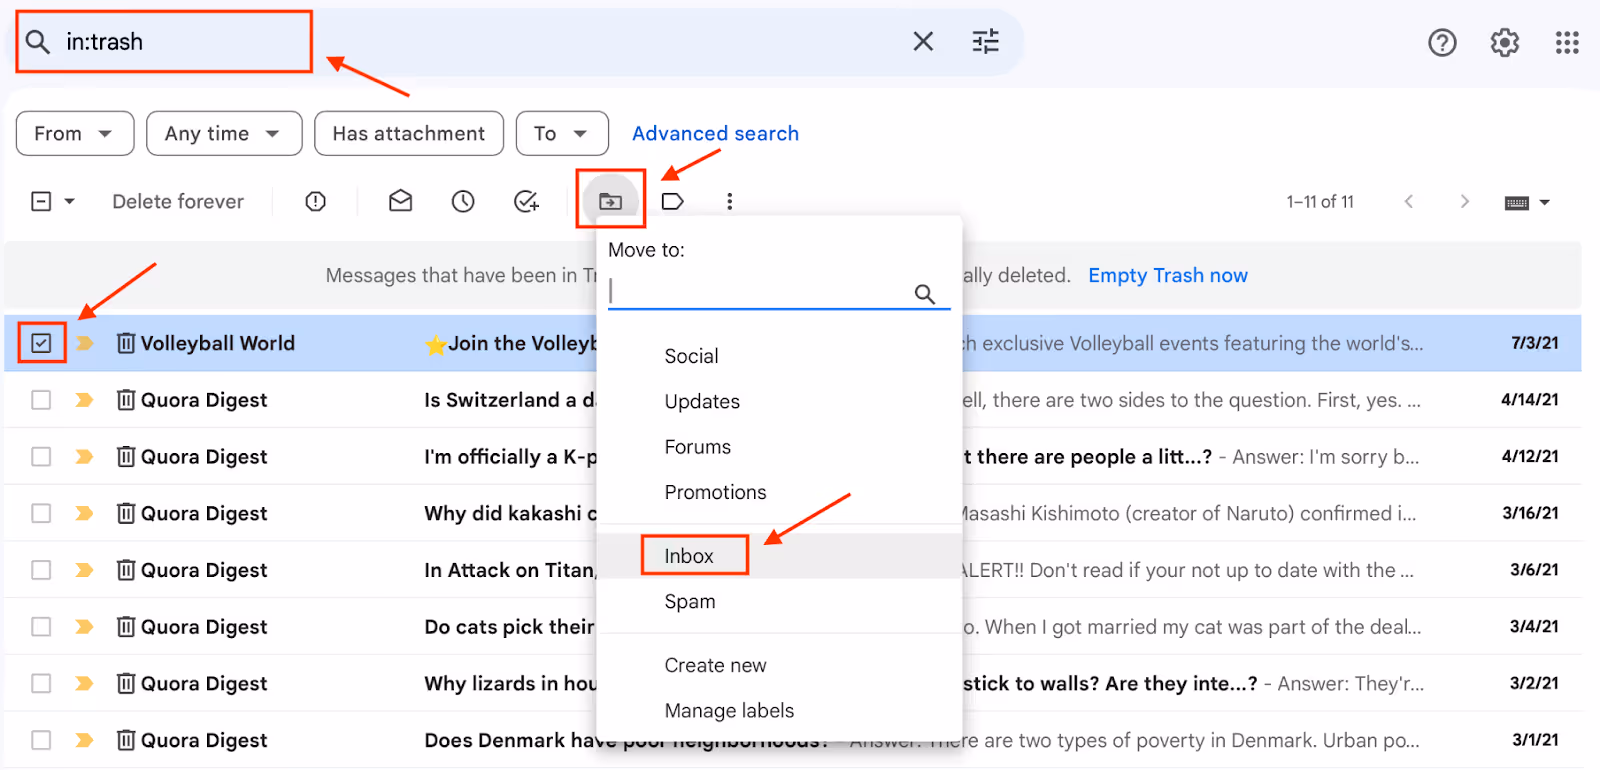1600x770 pixels.
Task: Open Quora Digest 'Why lizards in' message
Action: click(792, 684)
